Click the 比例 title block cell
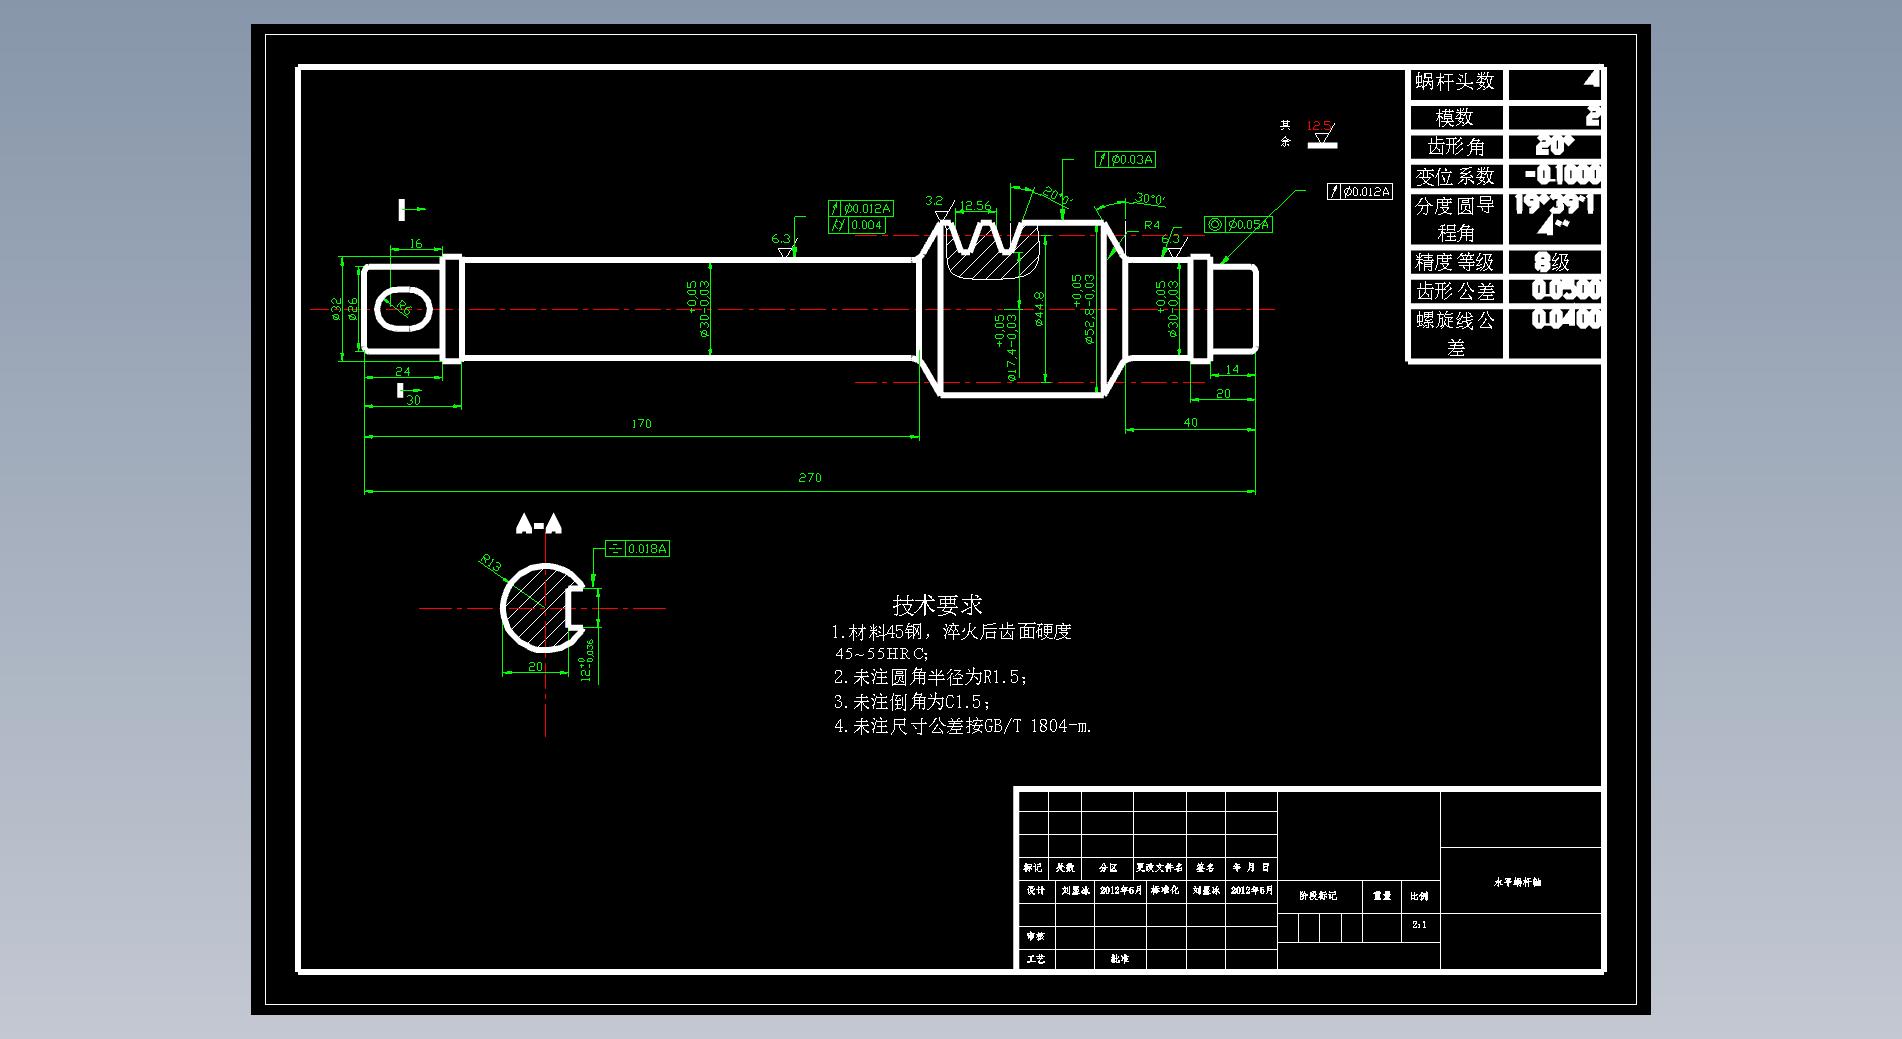 click(1420, 896)
